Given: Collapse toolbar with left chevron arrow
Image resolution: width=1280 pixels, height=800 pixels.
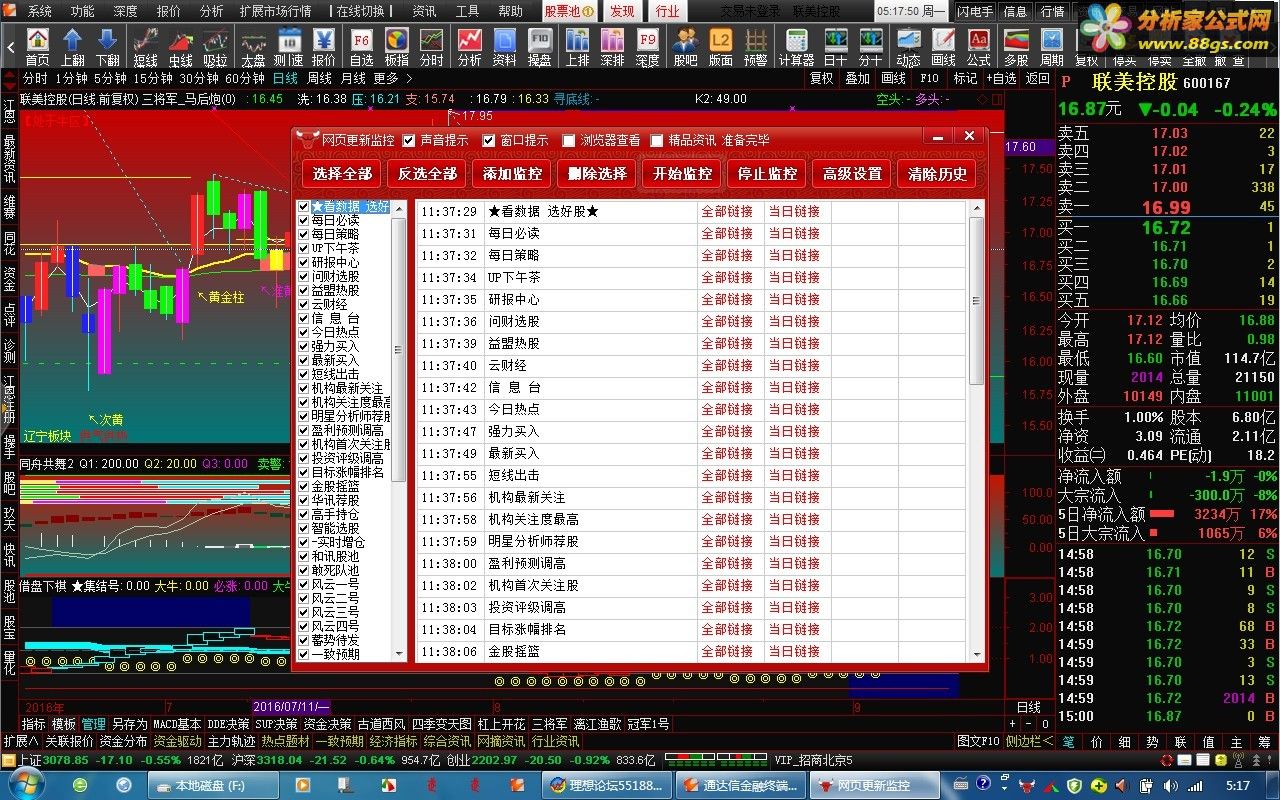Looking at the screenshot, I should [x=9, y=46].
